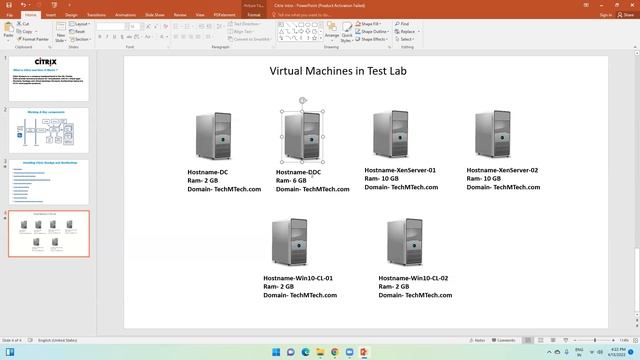Screen dimensions: 640x360
Task: Select slide 1 thumbnail with Citrix logo
Action: coord(49,78)
